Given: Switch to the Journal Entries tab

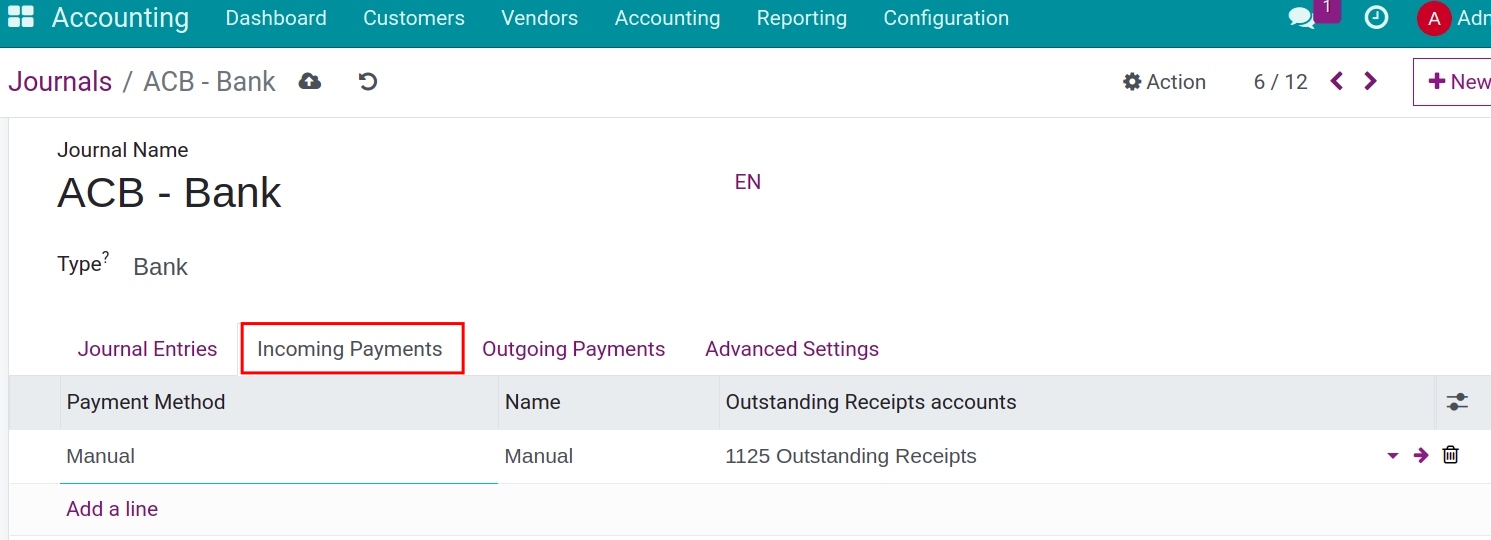Looking at the screenshot, I should [x=147, y=349].
